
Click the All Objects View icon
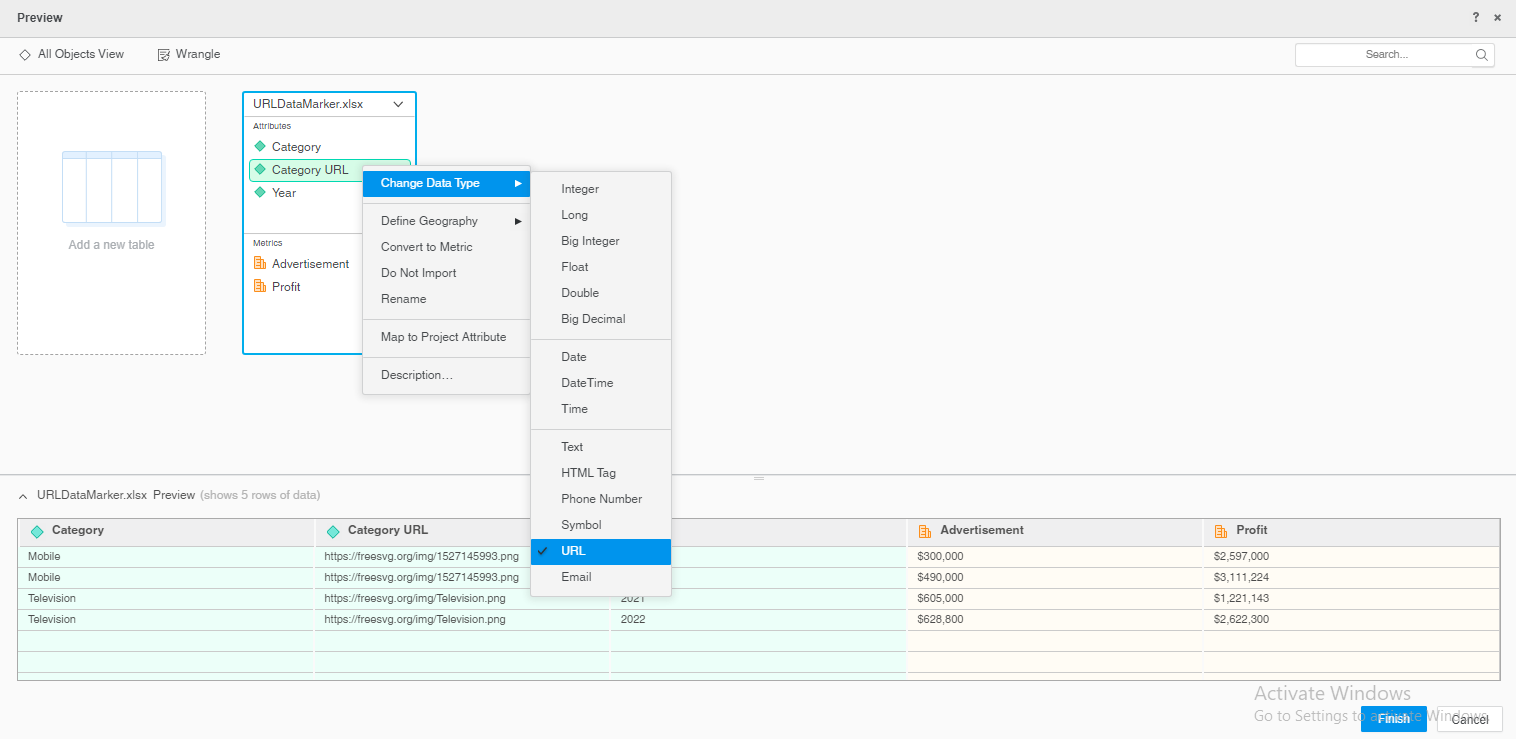[24, 54]
